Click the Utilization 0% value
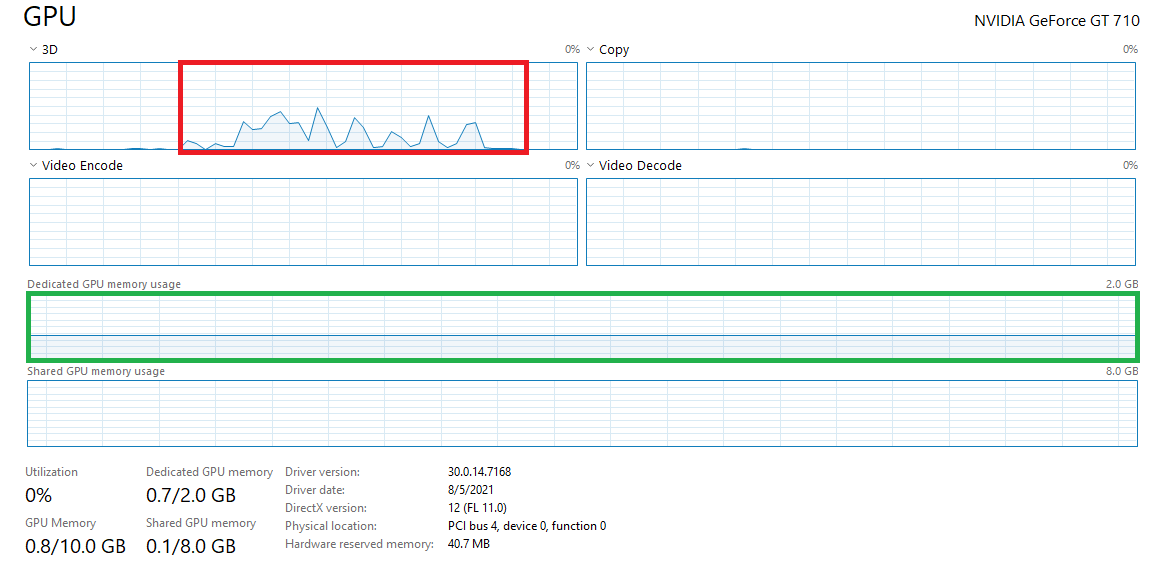 (x=38, y=495)
